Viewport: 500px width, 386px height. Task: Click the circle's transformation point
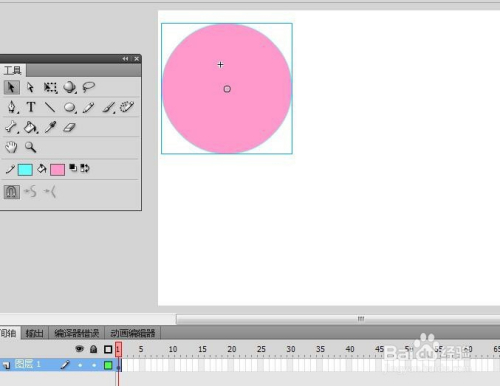tap(227, 89)
